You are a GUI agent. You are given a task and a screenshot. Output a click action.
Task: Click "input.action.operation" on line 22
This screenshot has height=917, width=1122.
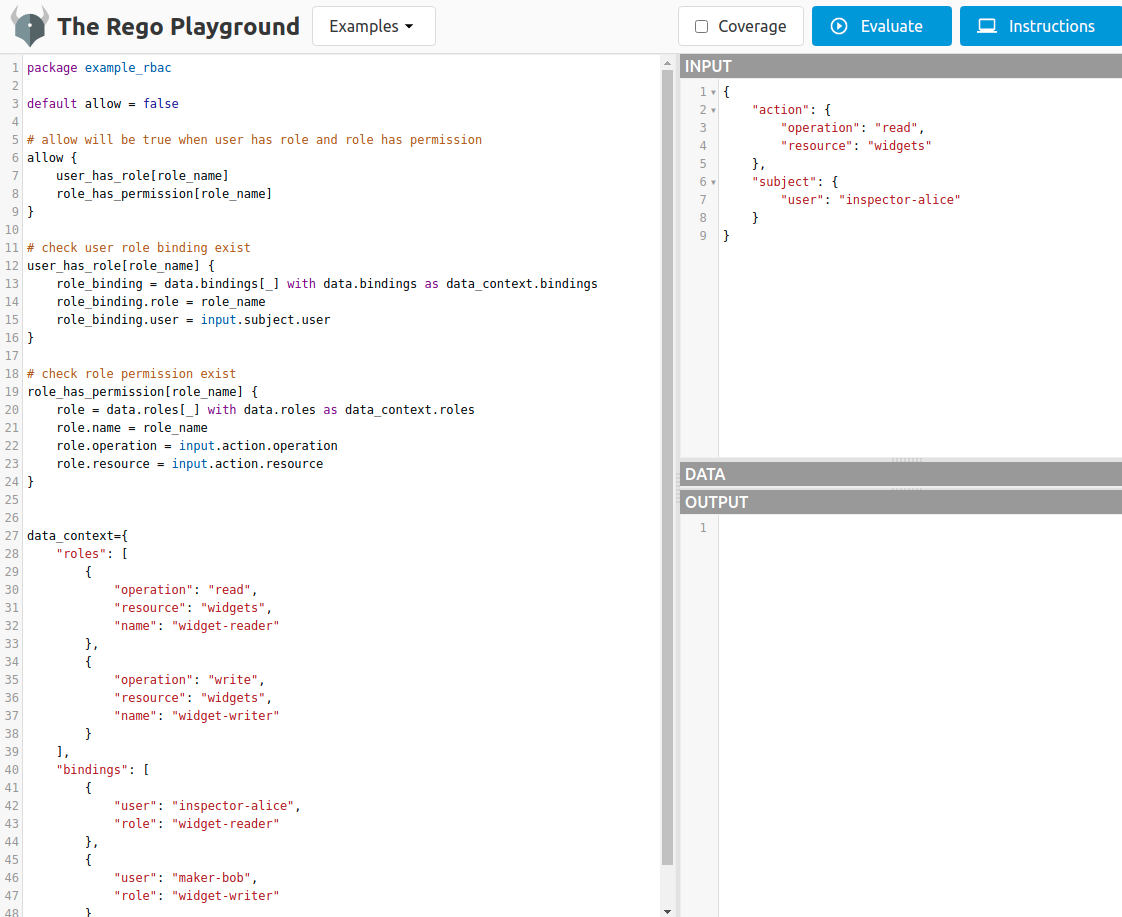click(x=258, y=446)
